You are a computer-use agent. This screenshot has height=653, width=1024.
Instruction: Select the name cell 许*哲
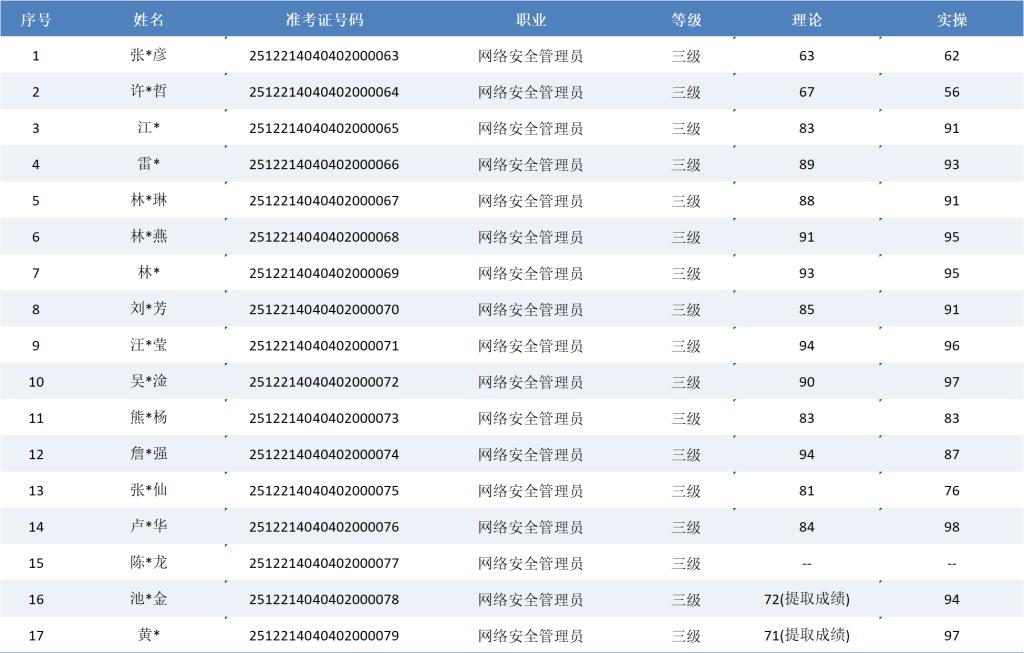[x=149, y=91]
